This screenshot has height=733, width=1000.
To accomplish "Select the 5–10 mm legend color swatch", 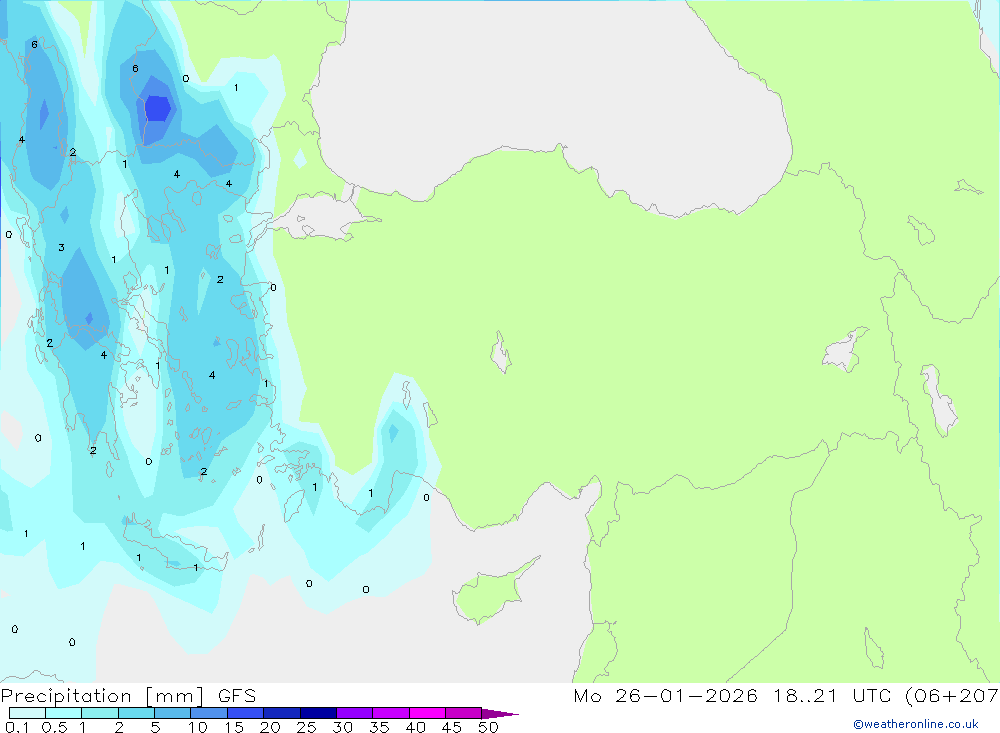I will click(x=173, y=713).
